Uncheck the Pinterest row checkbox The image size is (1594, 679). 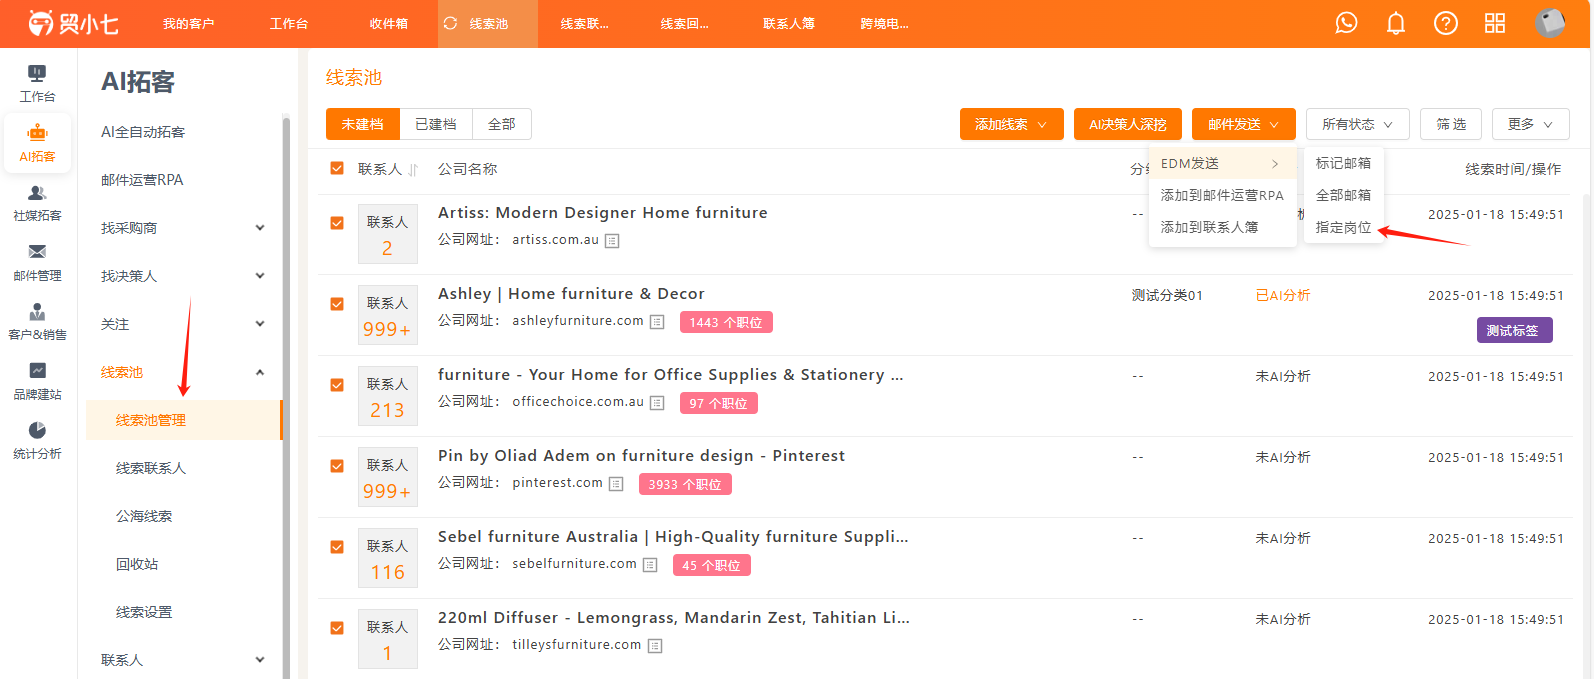tap(337, 466)
